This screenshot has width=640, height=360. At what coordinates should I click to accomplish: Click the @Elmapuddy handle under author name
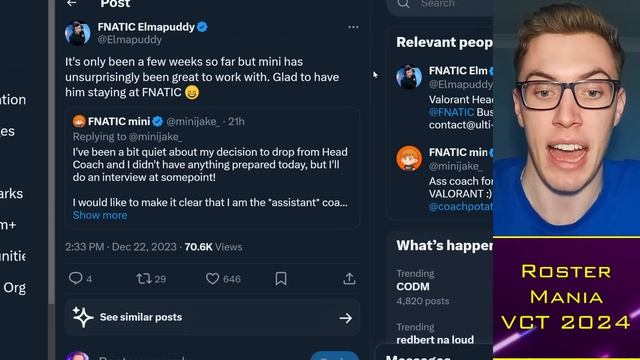130,40
